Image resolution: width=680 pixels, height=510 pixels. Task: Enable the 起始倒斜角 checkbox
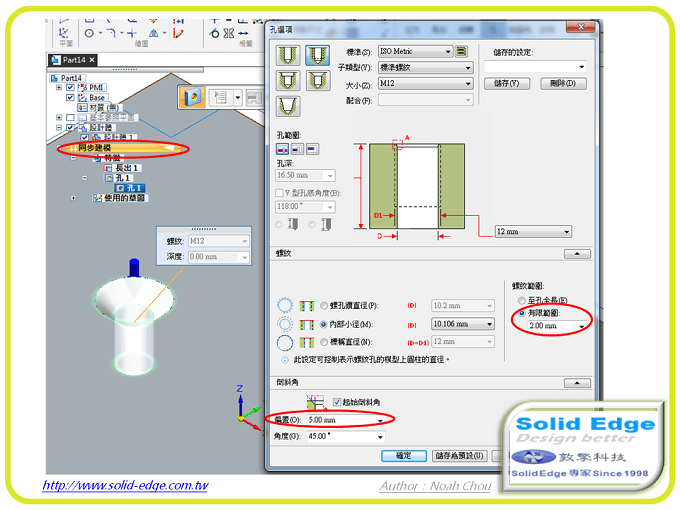pyautogui.click(x=337, y=401)
